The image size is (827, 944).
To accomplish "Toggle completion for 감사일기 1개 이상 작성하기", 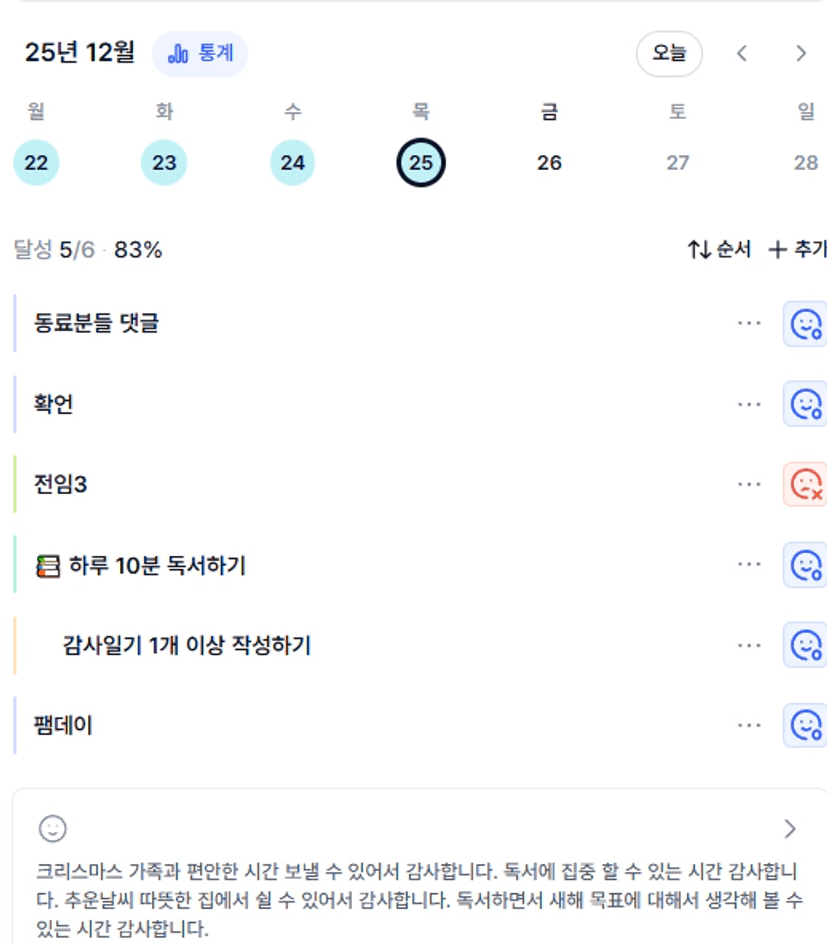I will [x=805, y=645].
